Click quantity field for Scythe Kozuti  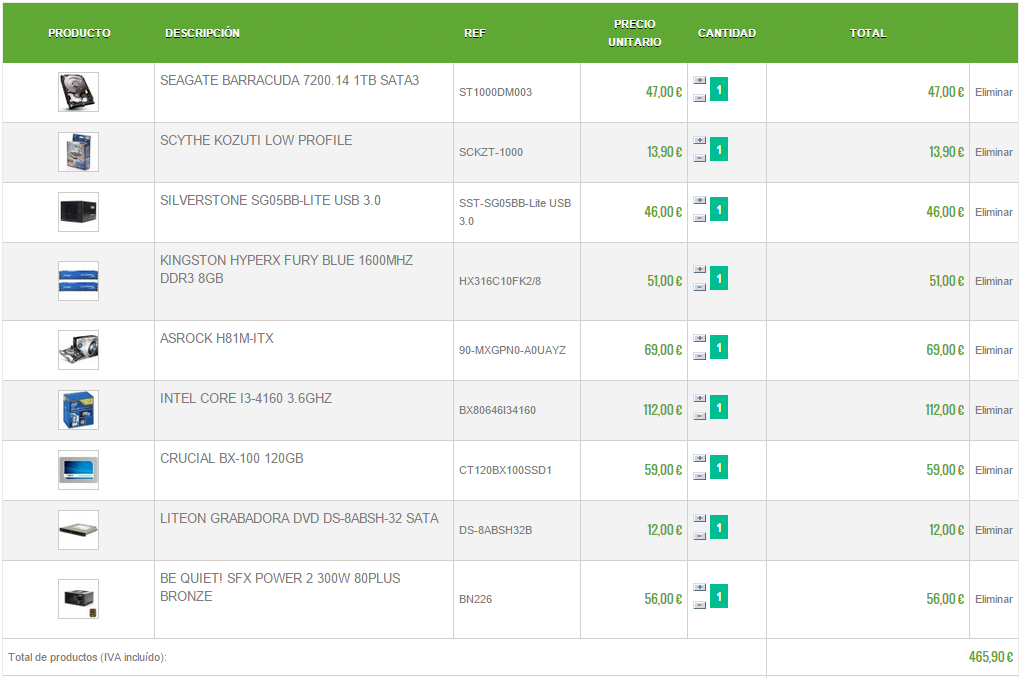point(719,149)
